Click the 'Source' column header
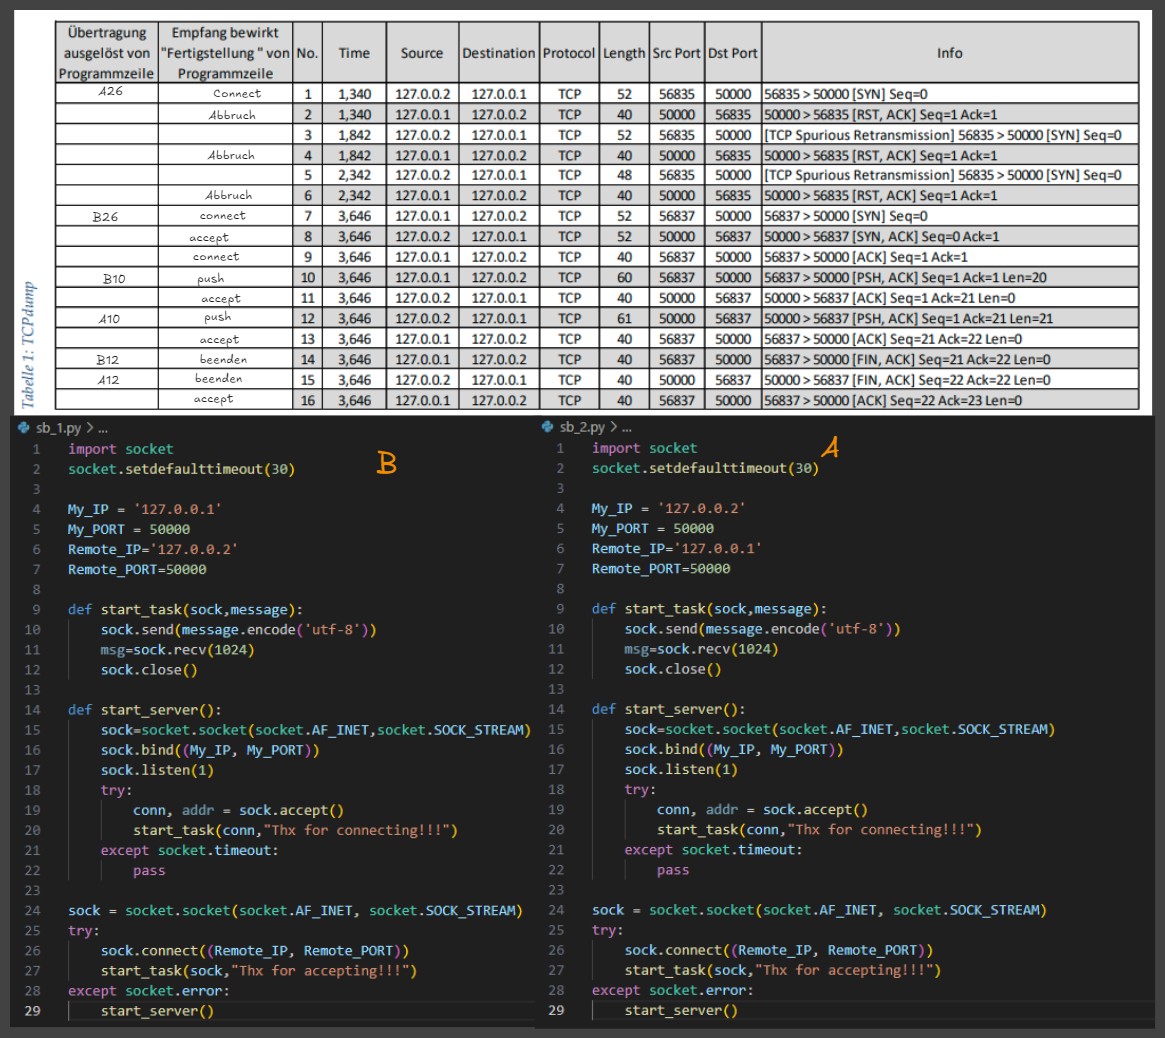Image resolution: width=1165 pixels, height=1038 pixels. [x=422, y=53]
